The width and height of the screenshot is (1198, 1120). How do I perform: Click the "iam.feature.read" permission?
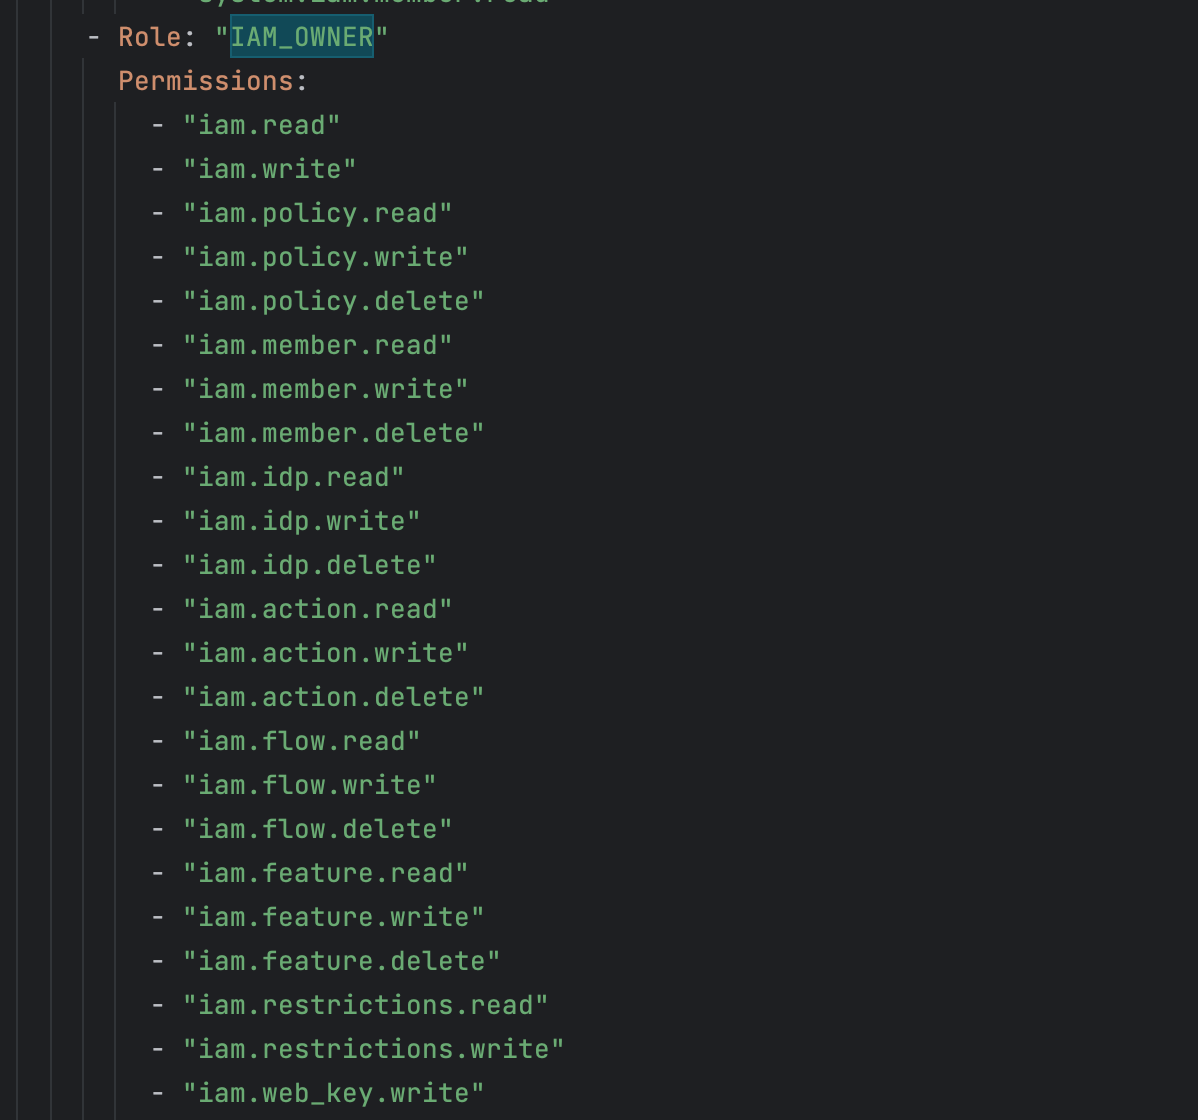click(325, 873)
